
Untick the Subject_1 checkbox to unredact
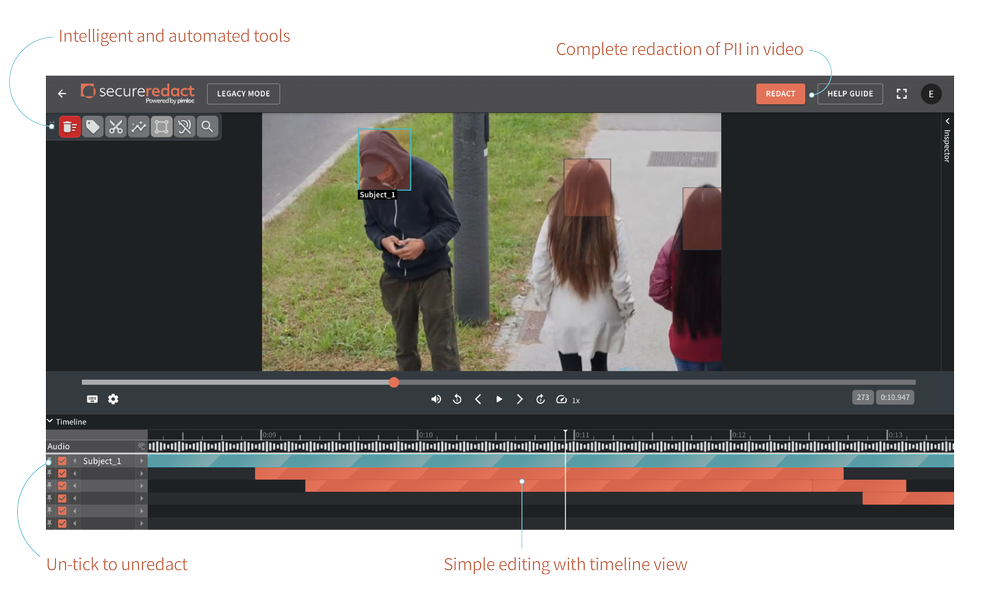point(62,461)
